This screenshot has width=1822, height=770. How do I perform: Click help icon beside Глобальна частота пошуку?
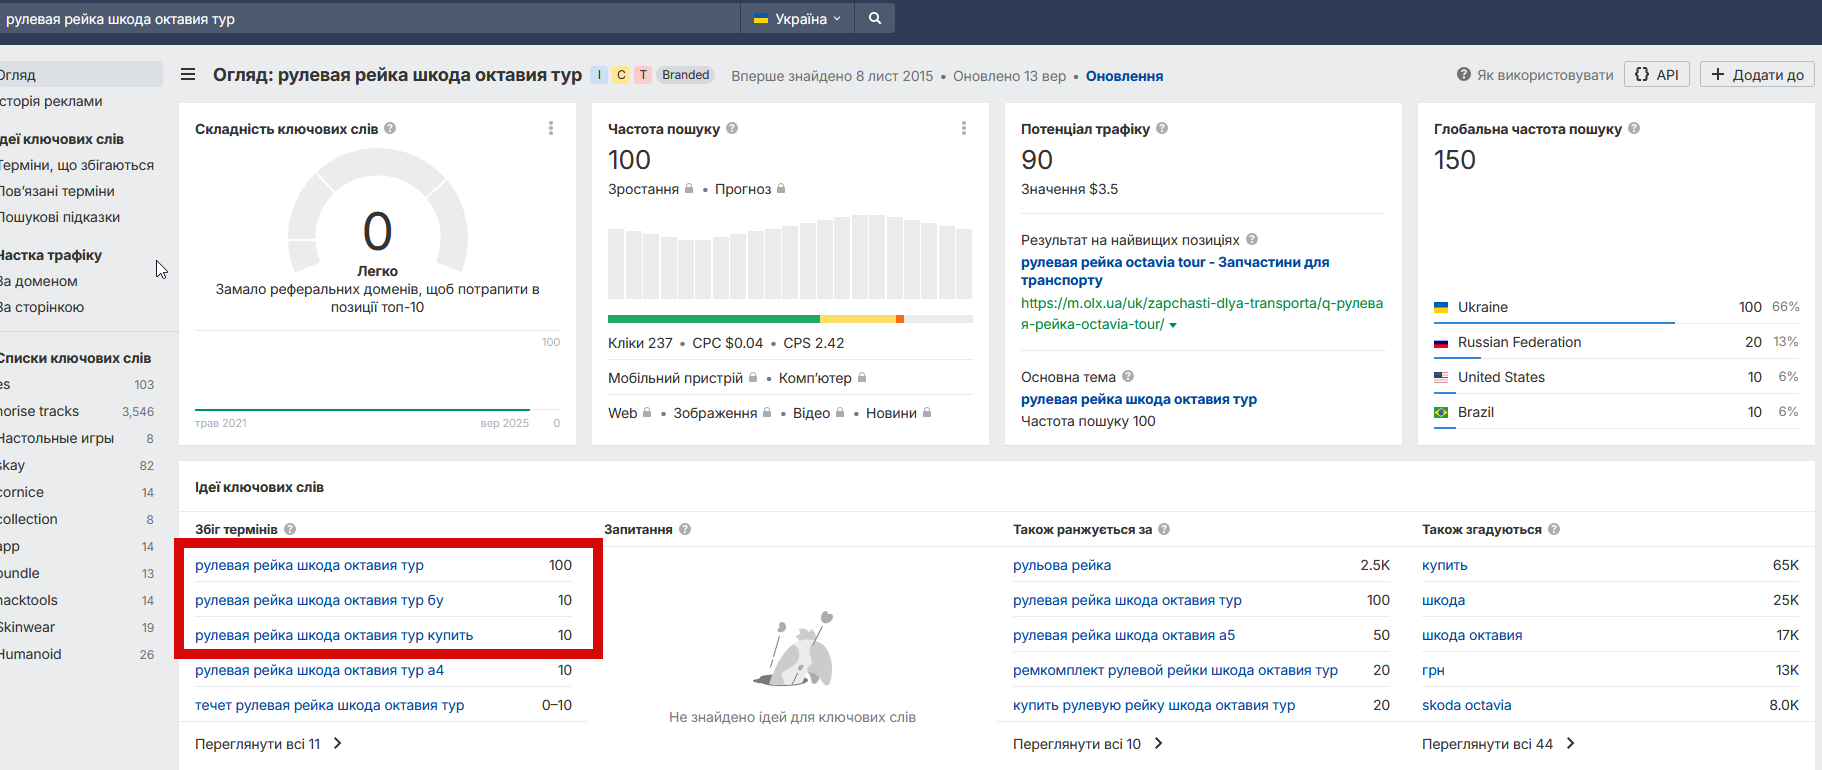click(x=1634, y=129)
